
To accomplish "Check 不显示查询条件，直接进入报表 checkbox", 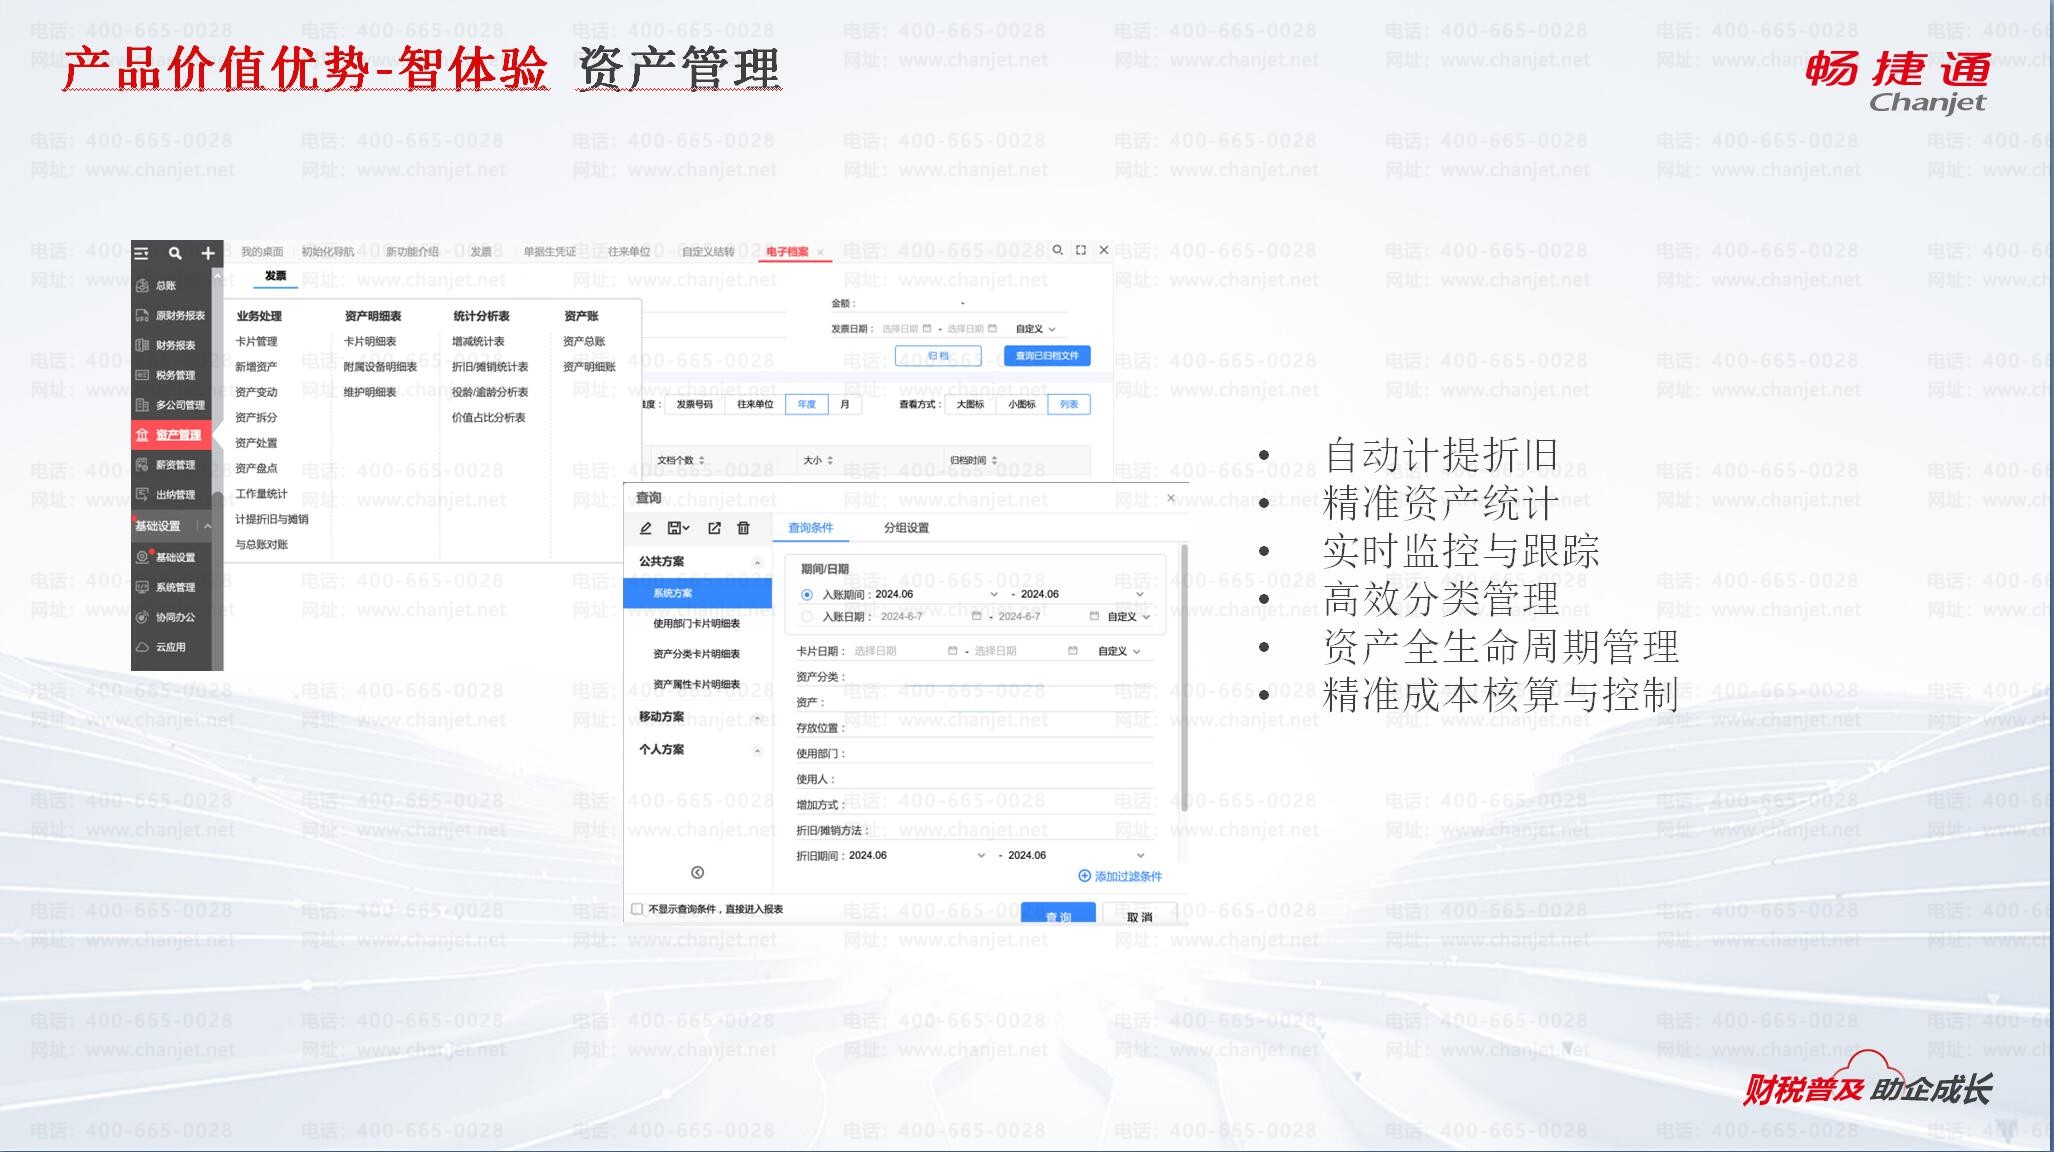I will tap(637, 909).
